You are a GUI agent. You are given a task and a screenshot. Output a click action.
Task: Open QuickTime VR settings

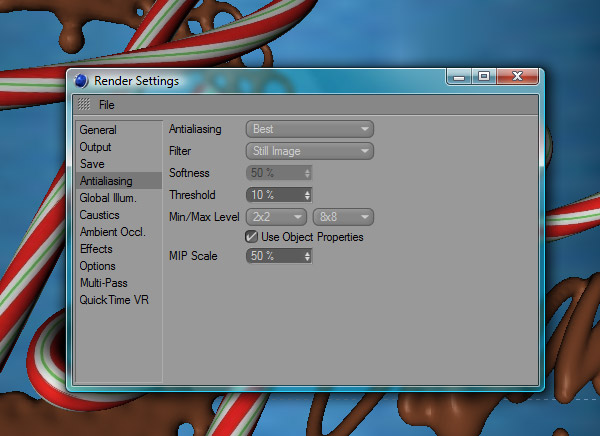point(119,300)
